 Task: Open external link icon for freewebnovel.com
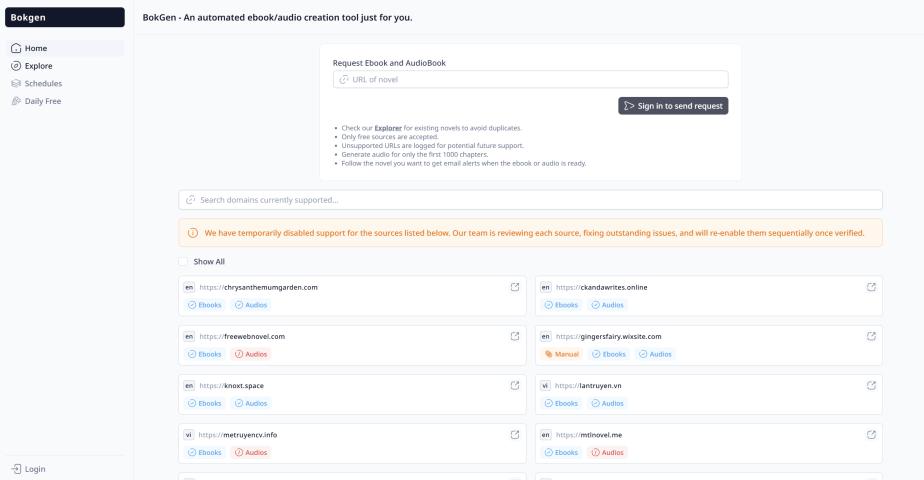[x=515, y=336]
